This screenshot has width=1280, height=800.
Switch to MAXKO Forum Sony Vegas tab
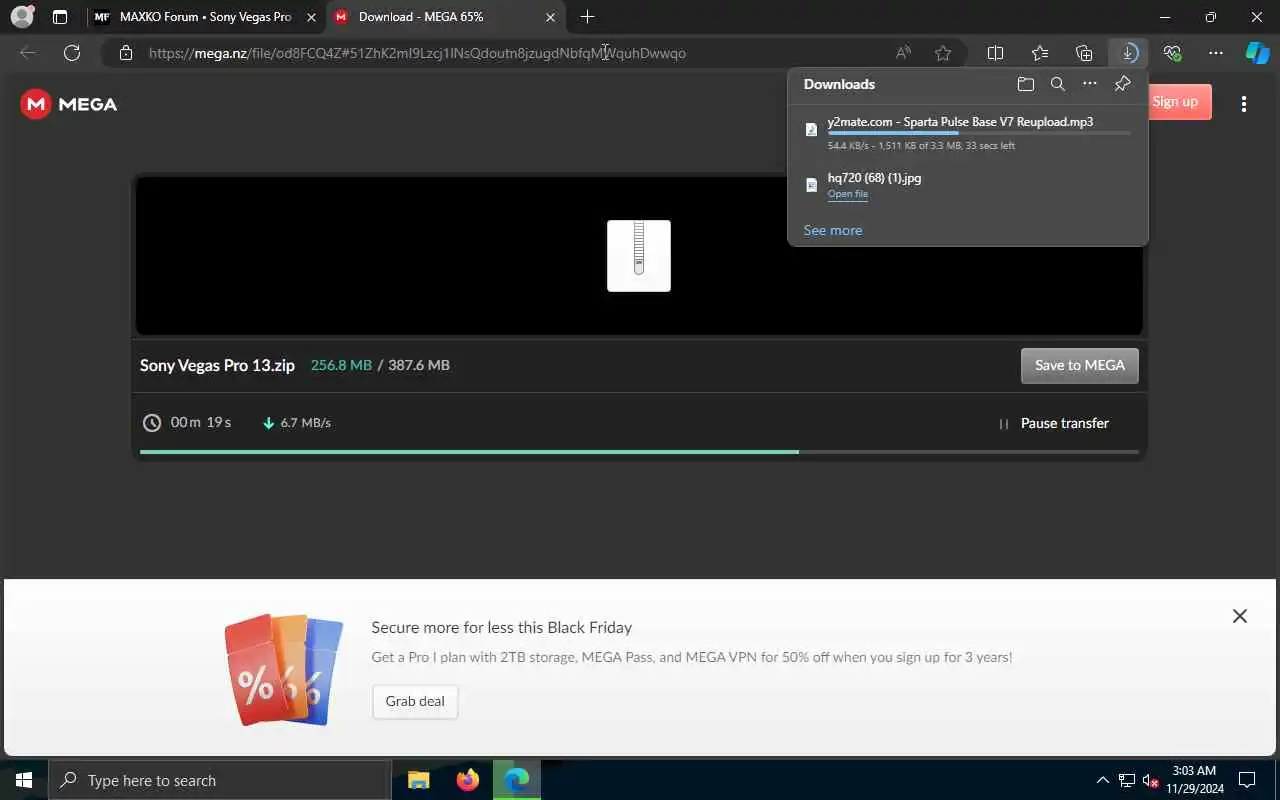pyautogui.click(x=205, y=17)
